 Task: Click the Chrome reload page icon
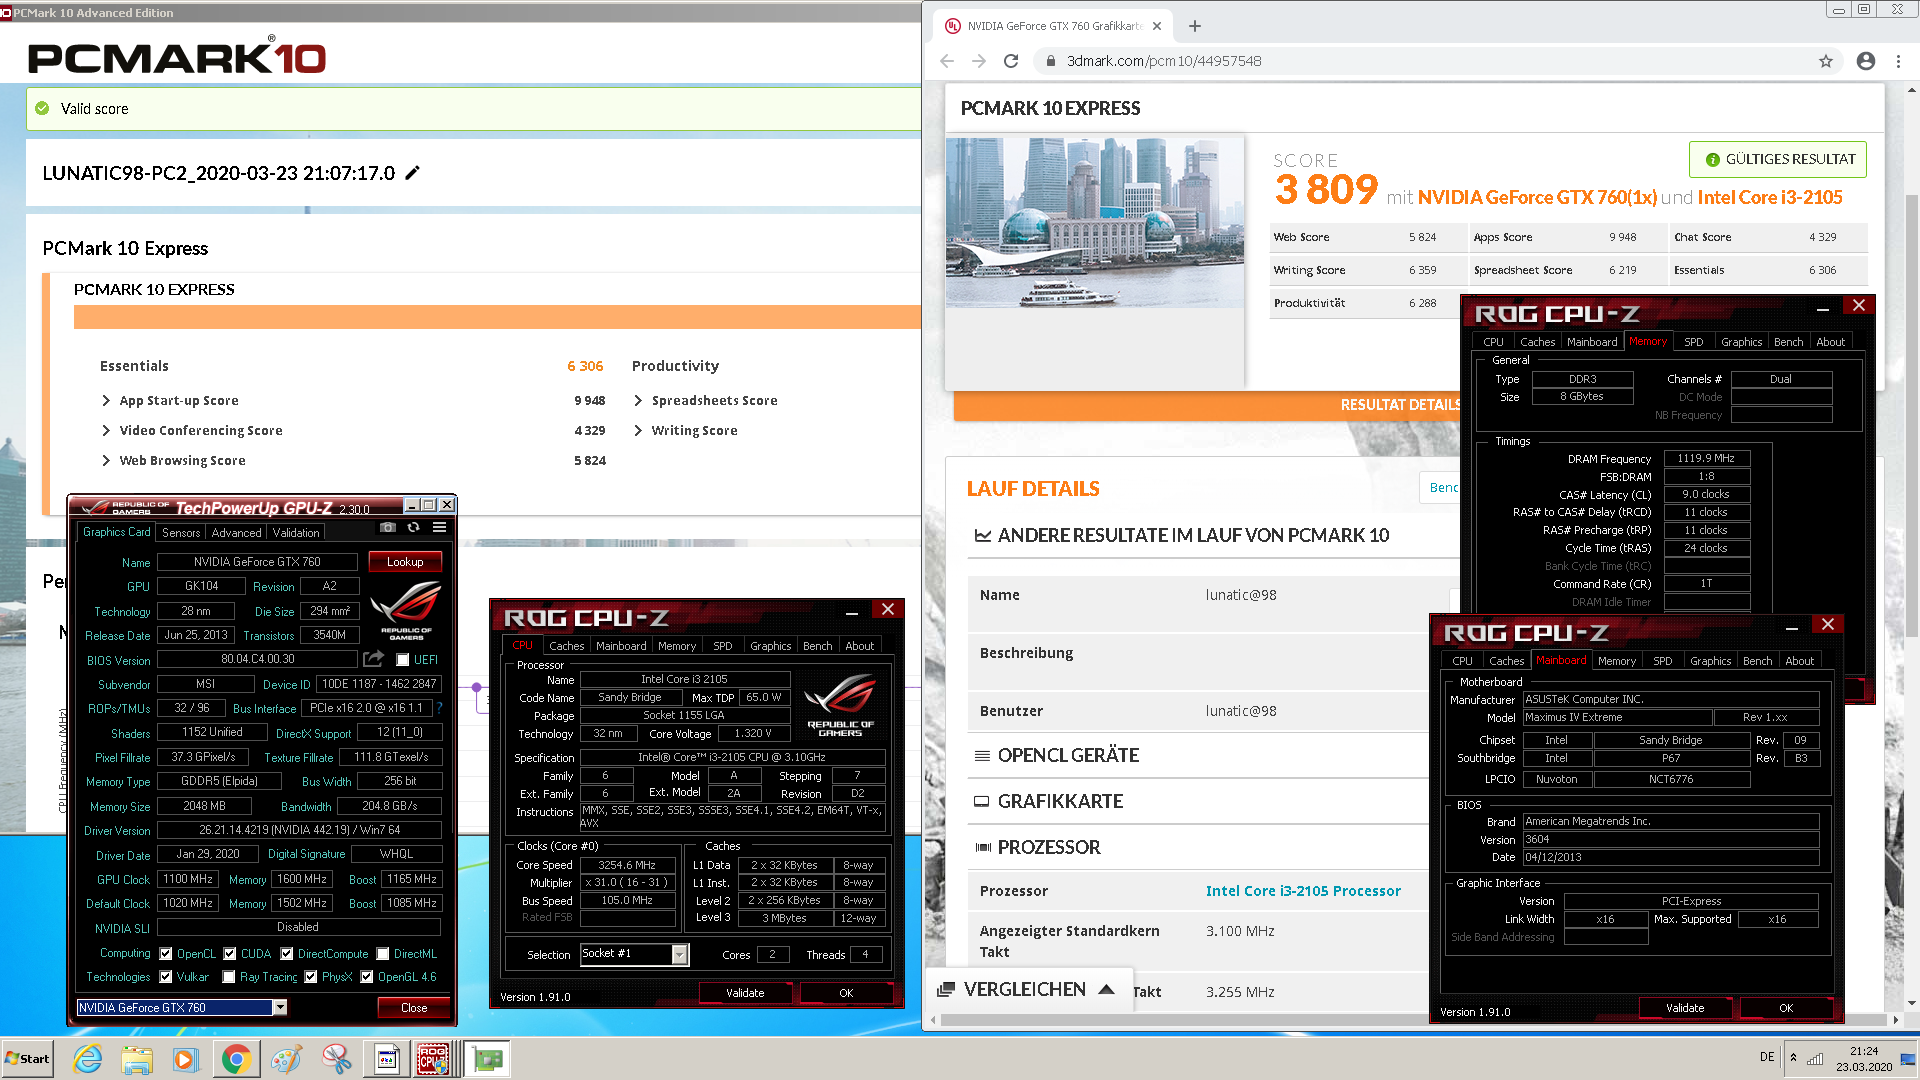1011,61
